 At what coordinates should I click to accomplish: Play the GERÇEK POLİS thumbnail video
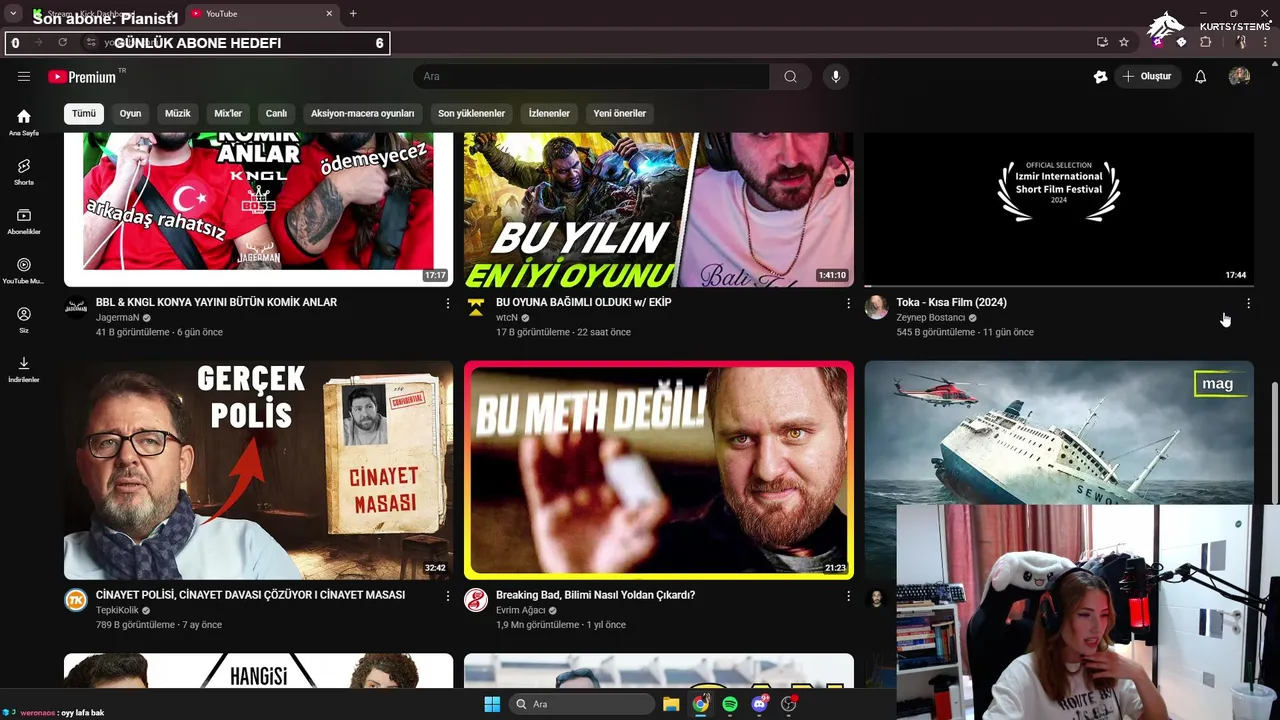point(258,470)
